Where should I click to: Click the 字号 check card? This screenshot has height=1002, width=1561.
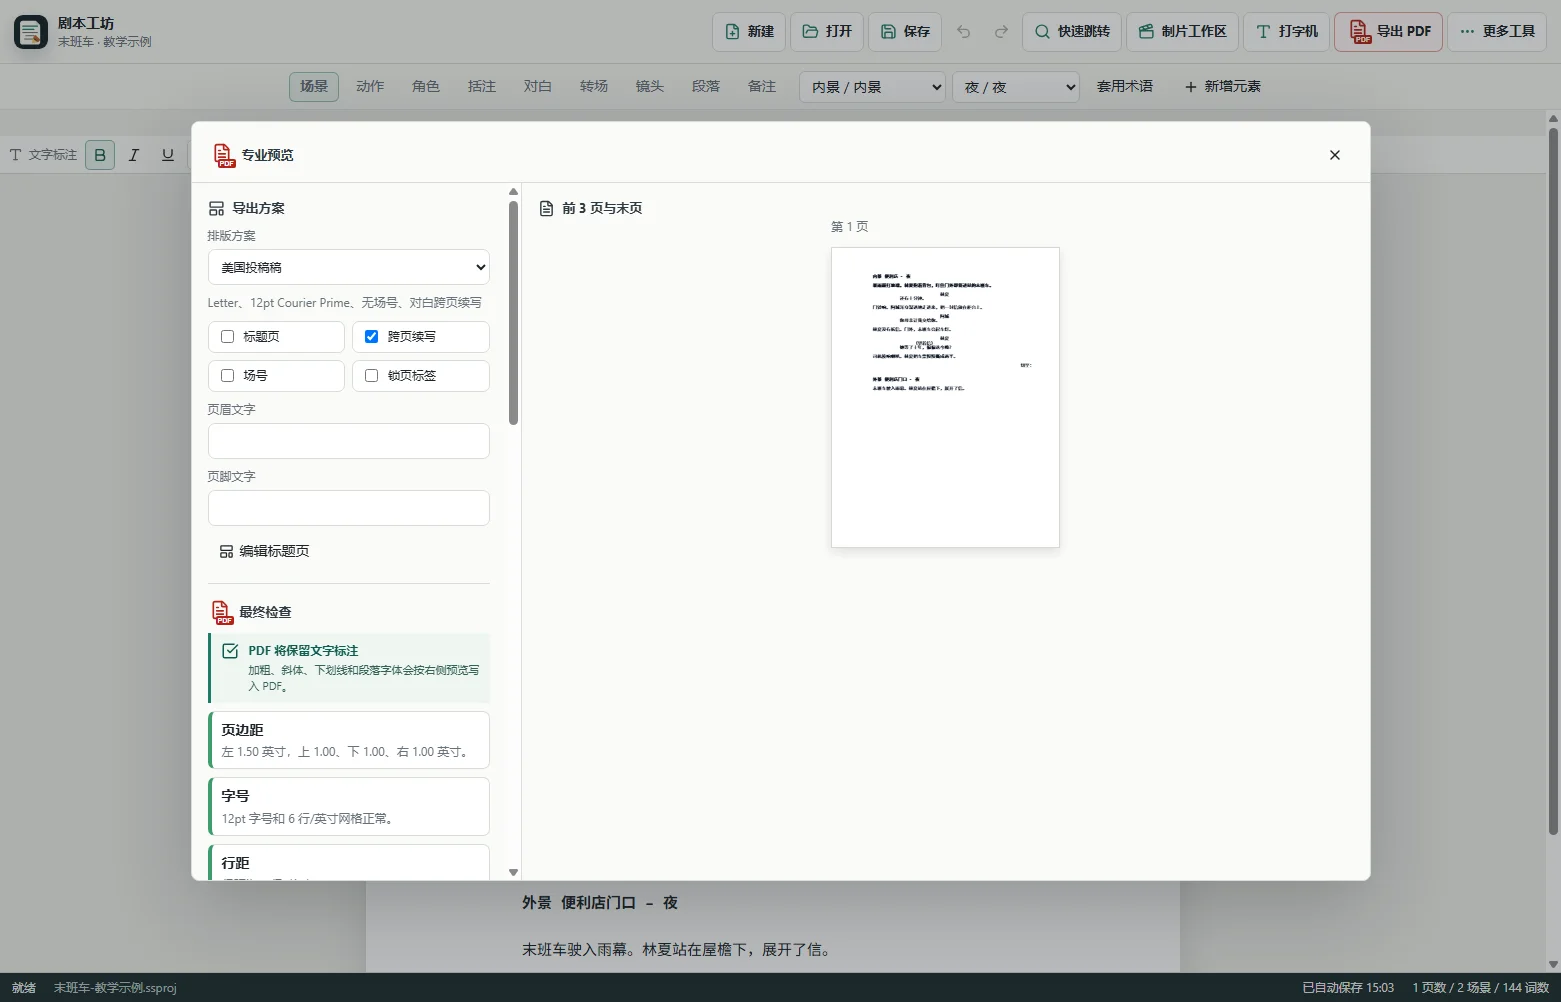coord(349,807)
